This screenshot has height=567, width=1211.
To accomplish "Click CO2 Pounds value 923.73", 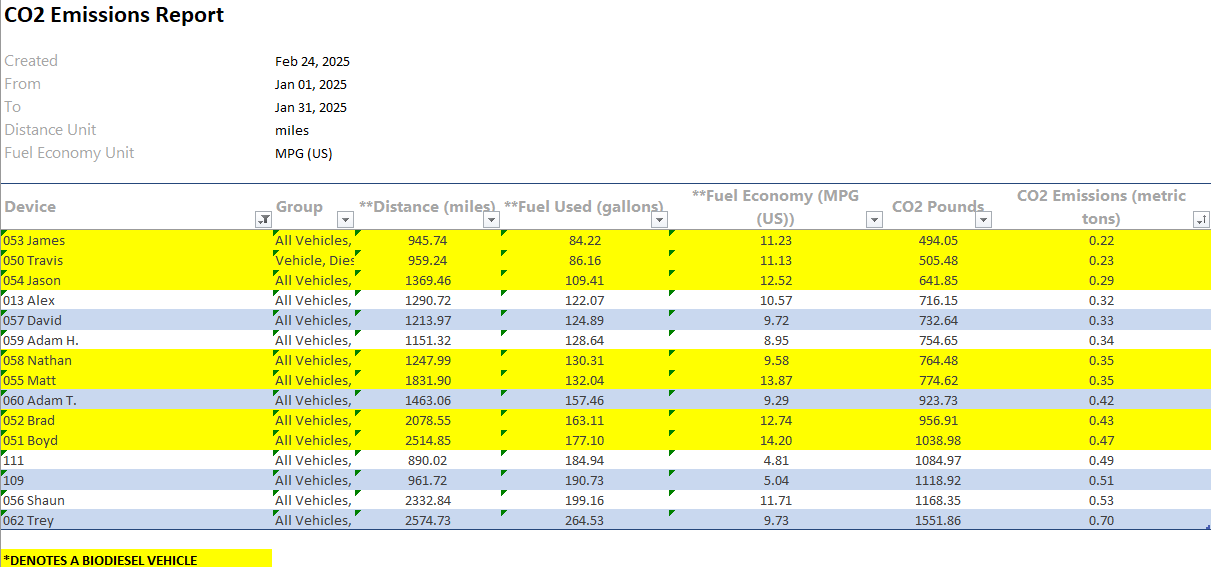I will 938,400.
